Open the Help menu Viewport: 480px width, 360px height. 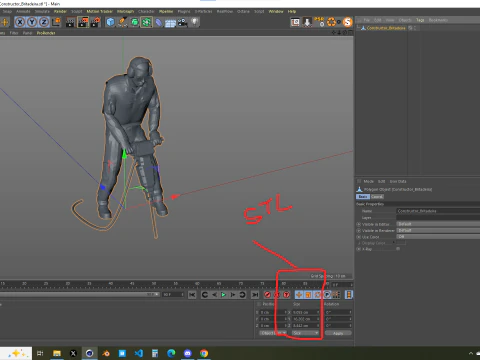[x=292, y=11]
